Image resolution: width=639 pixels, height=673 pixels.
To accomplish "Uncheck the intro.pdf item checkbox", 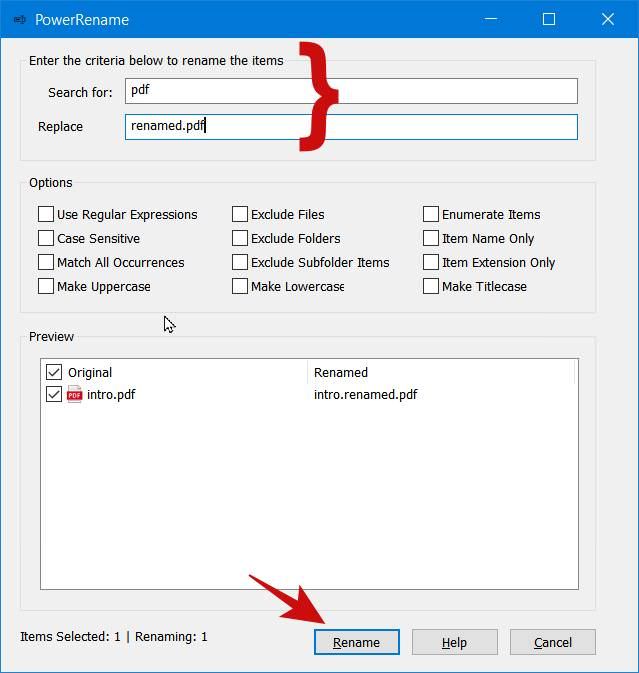I will pyautogui.click(x=54, y=394).
